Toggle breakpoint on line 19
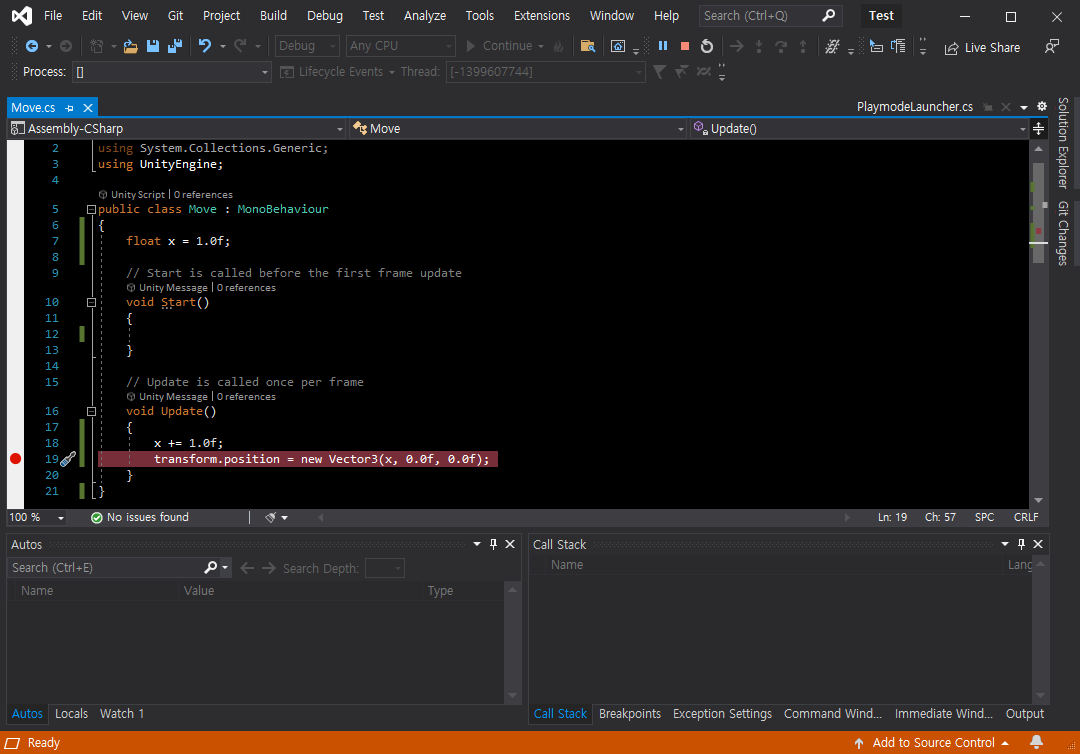 15,459
